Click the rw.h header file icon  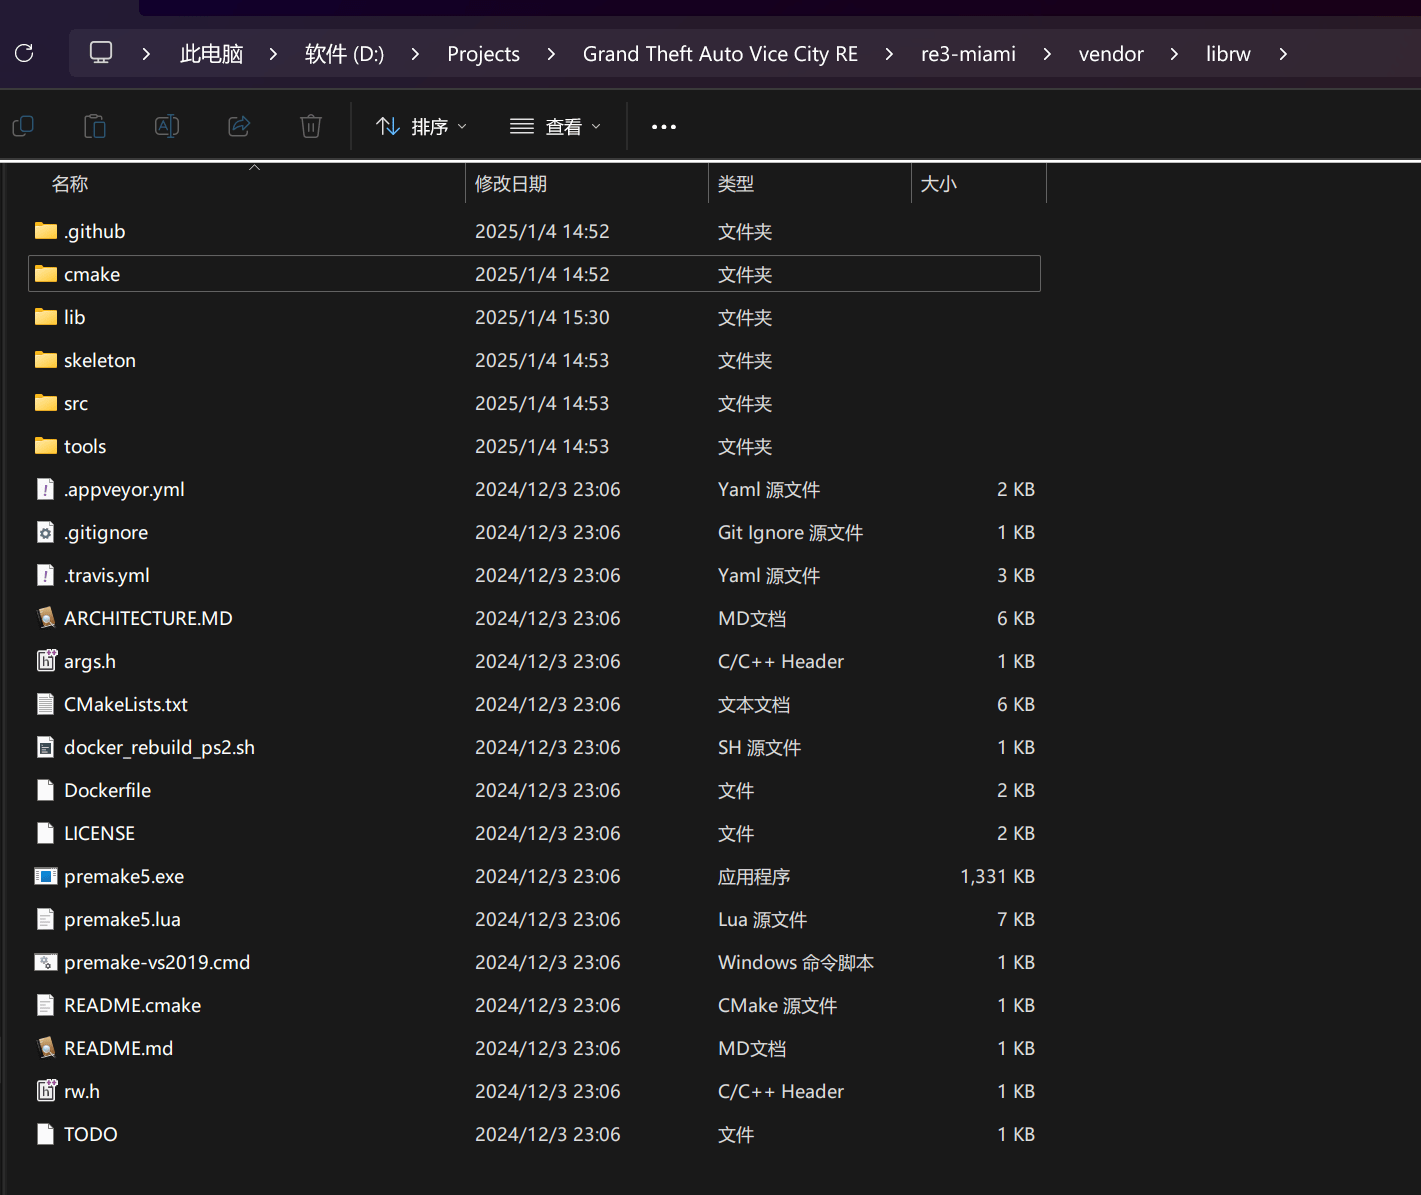[x=46, y=1091]
